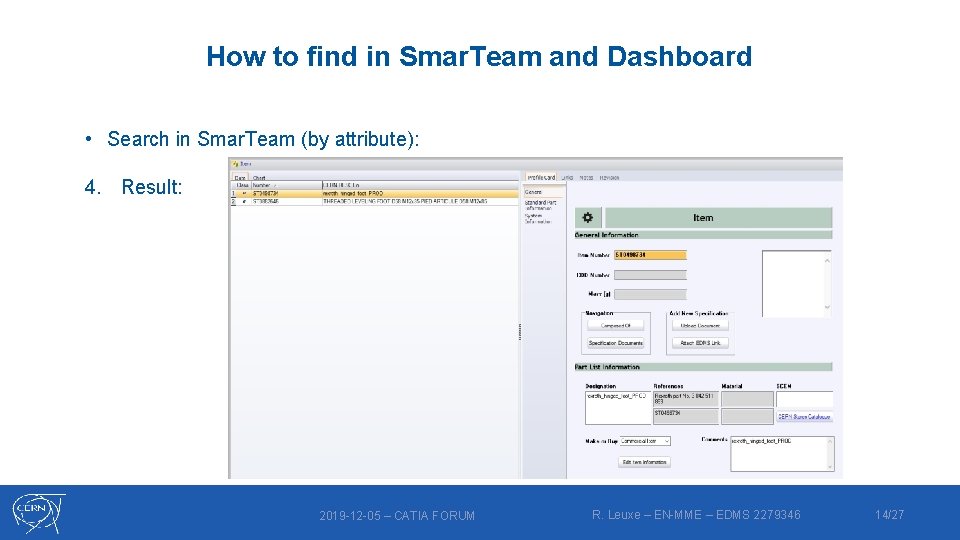This screenshot has height=540, width=960.
Task: Click the Mass [g] field
Action: coord(650,294)
